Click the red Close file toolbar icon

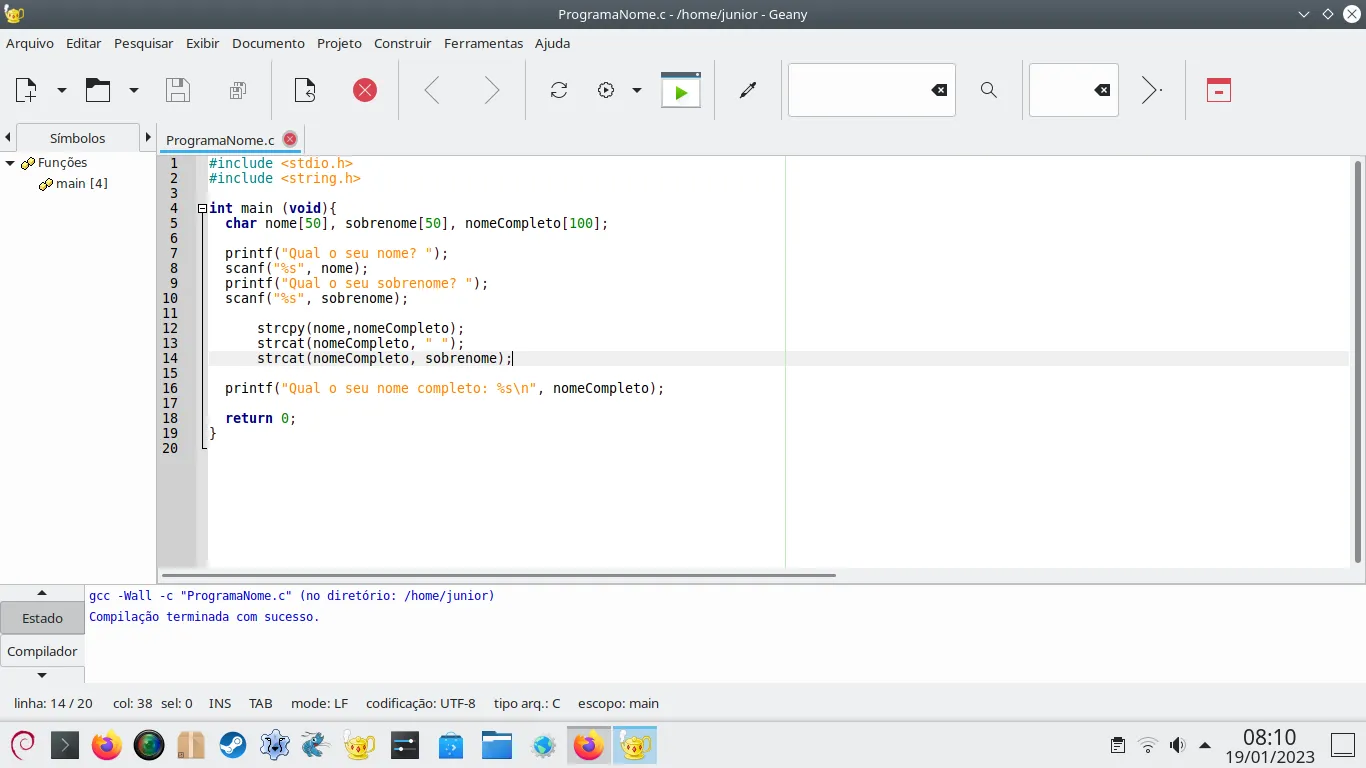(x=365, y=90)
